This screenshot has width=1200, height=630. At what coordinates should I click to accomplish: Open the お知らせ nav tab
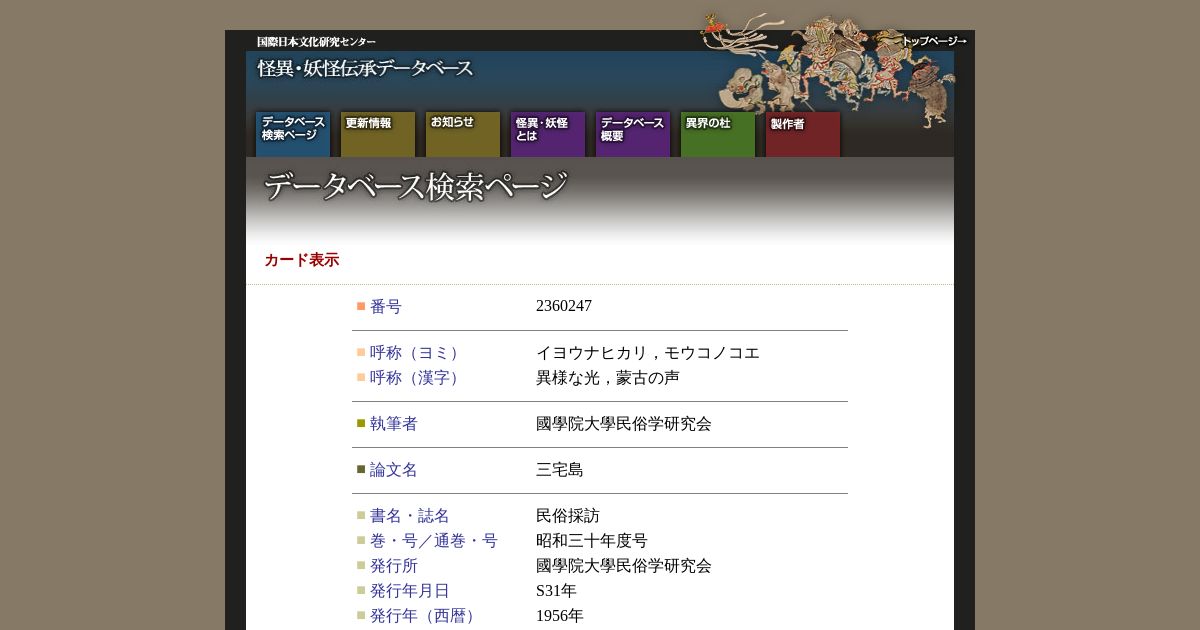point(463,134)
